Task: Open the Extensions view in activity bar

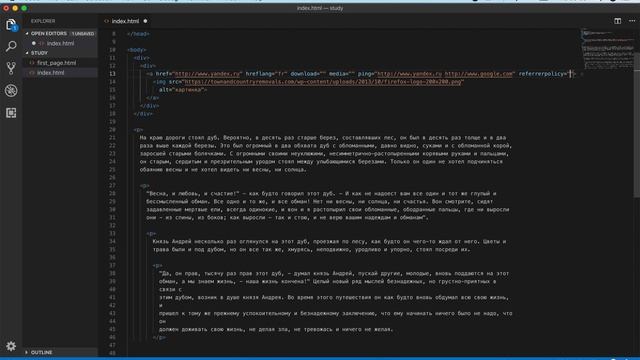Action: [x=11, y=113]
